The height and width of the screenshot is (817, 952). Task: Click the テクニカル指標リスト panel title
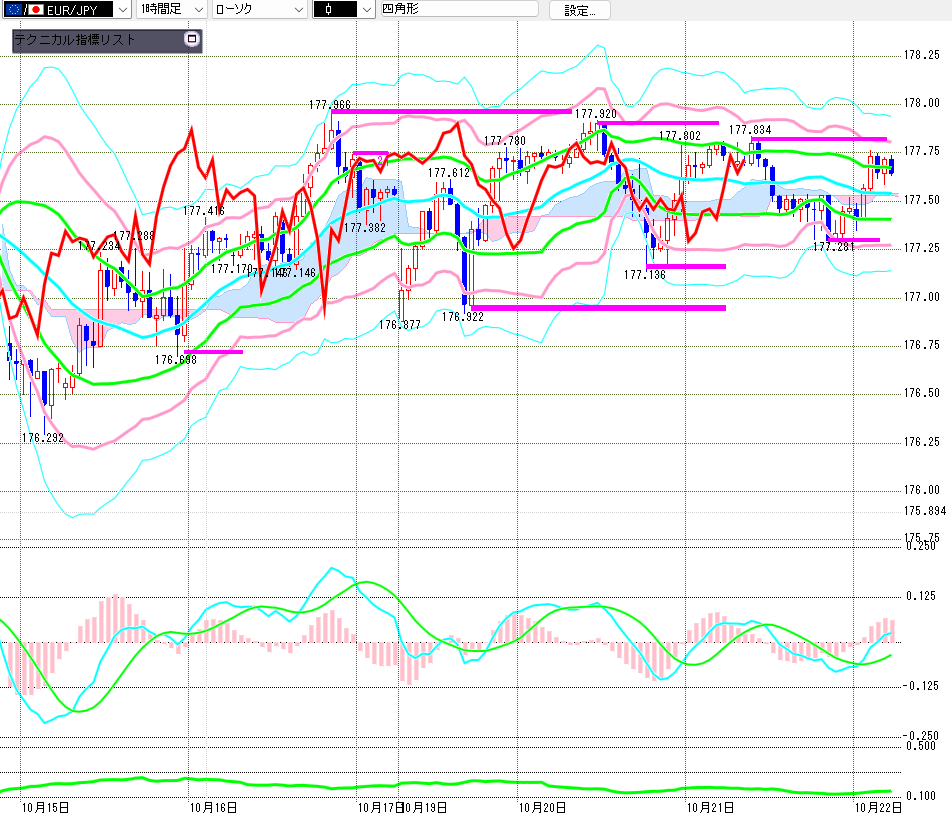click(75, 40)
